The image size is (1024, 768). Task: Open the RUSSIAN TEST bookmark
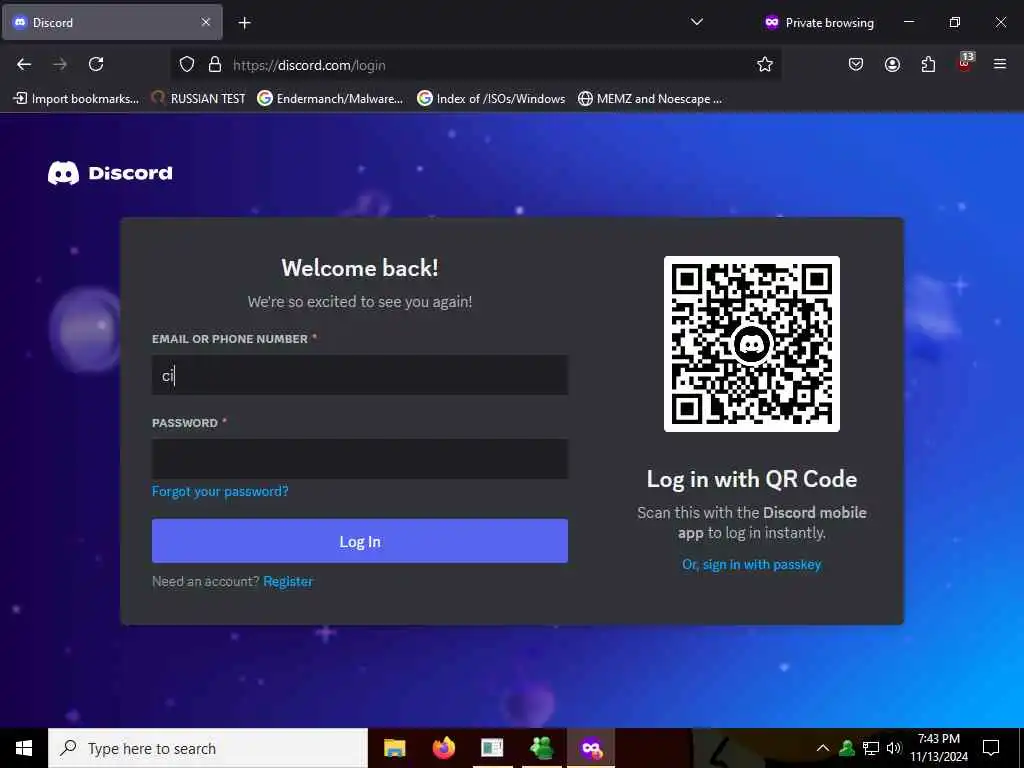[x=199, y=99]
